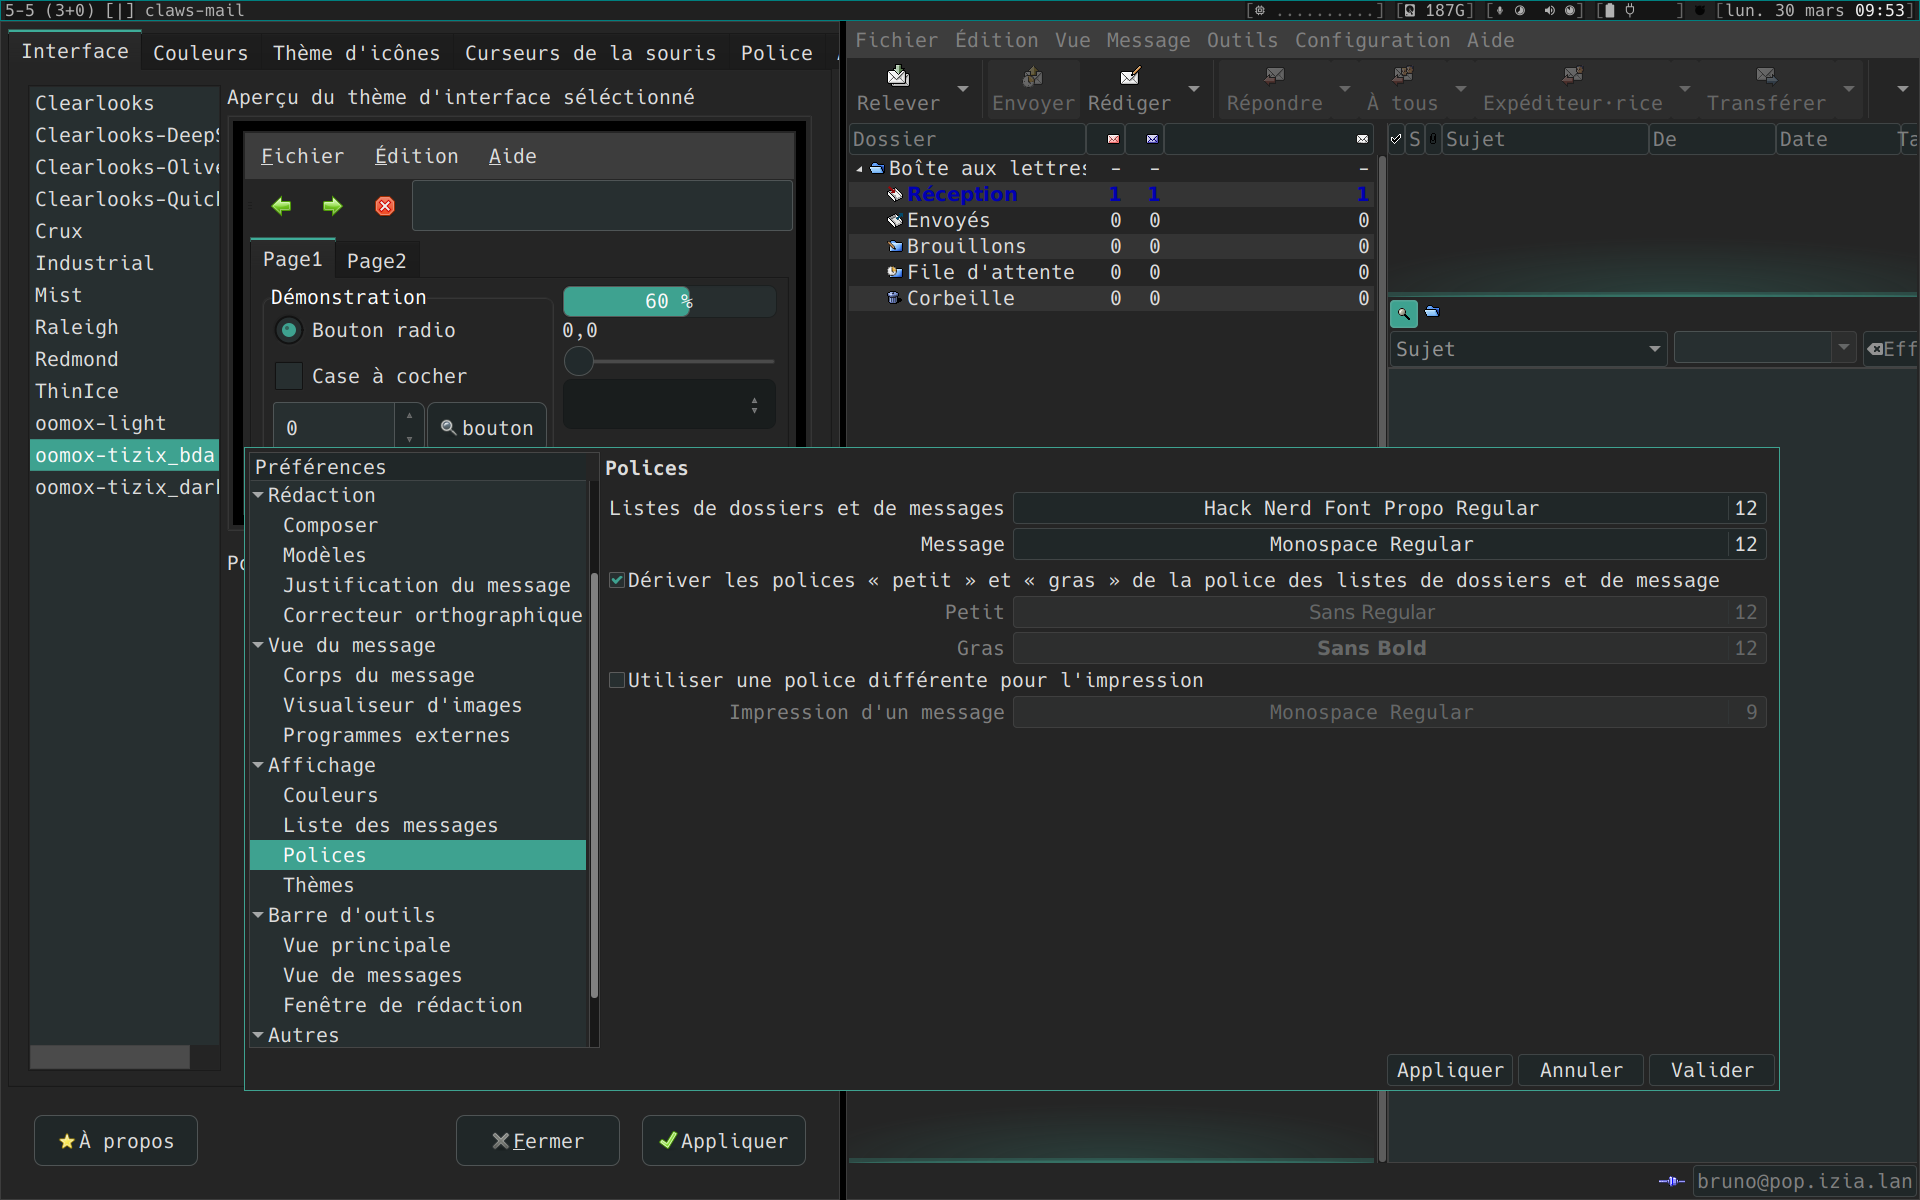This screenshot has height=1200, width=1920.
Task: Click the Corbeille trash folder icon
Action: [x=895, y=298]
